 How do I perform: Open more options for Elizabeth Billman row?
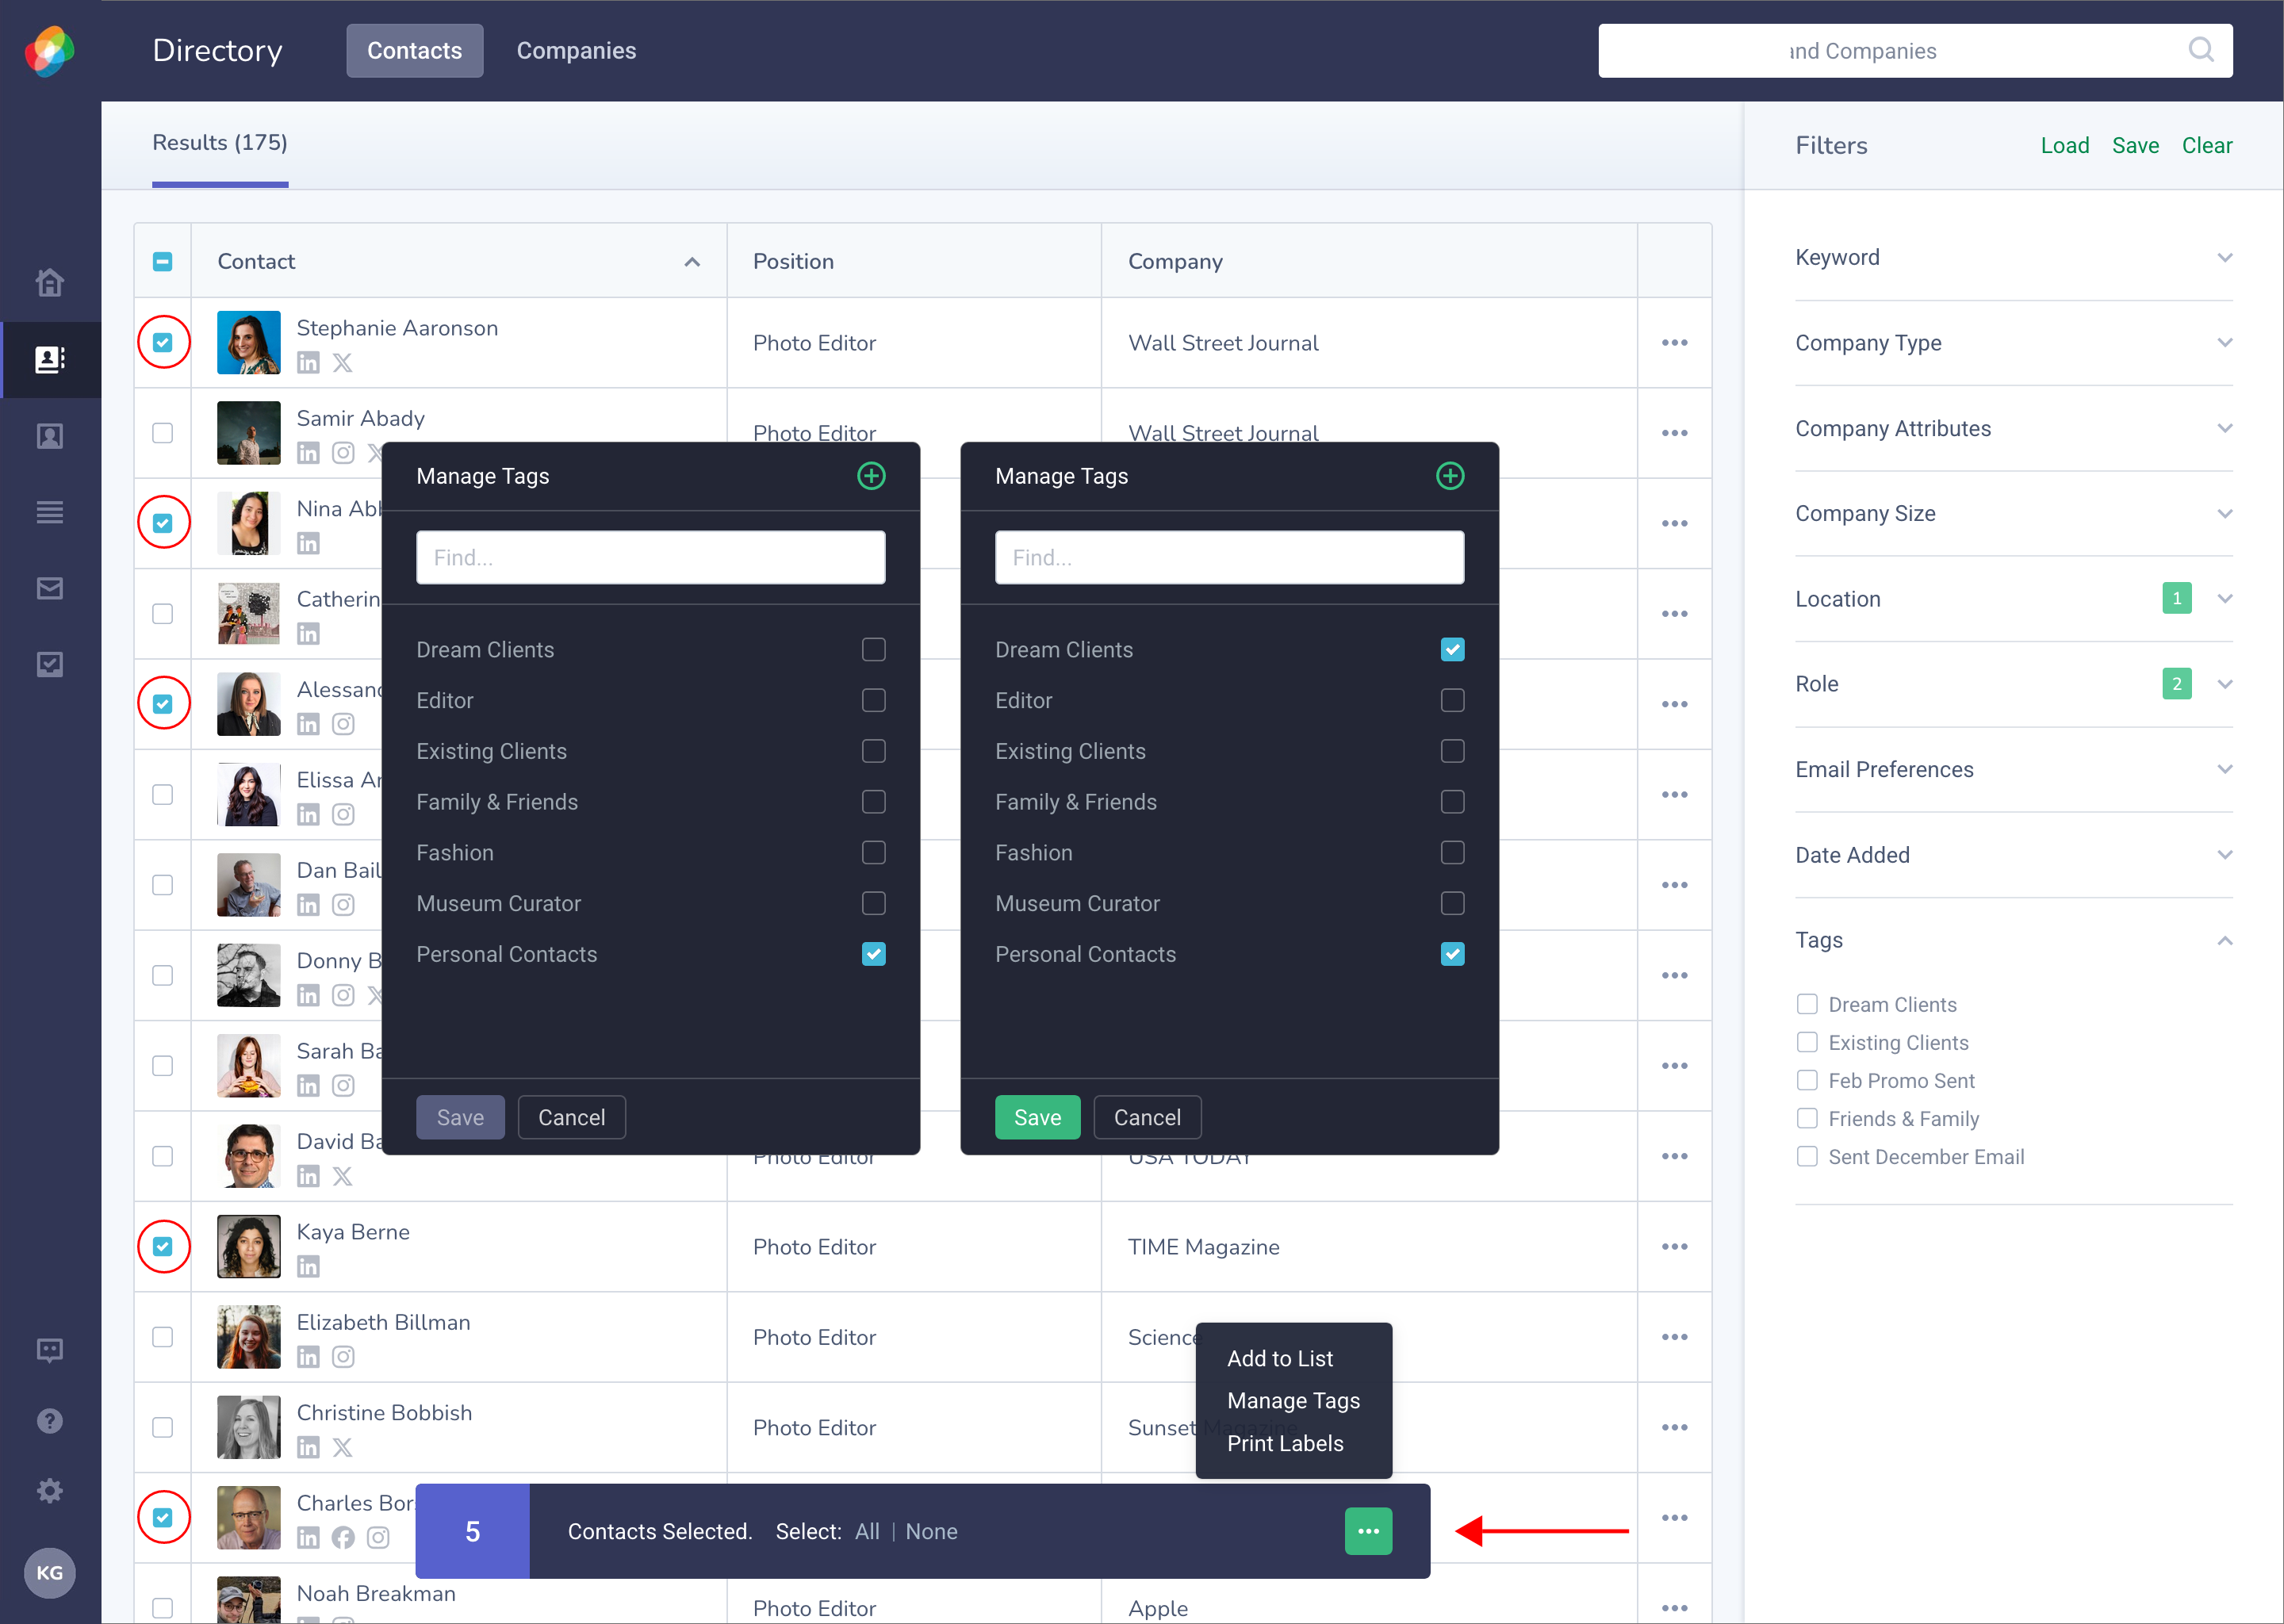[x=1675, y=1337]
